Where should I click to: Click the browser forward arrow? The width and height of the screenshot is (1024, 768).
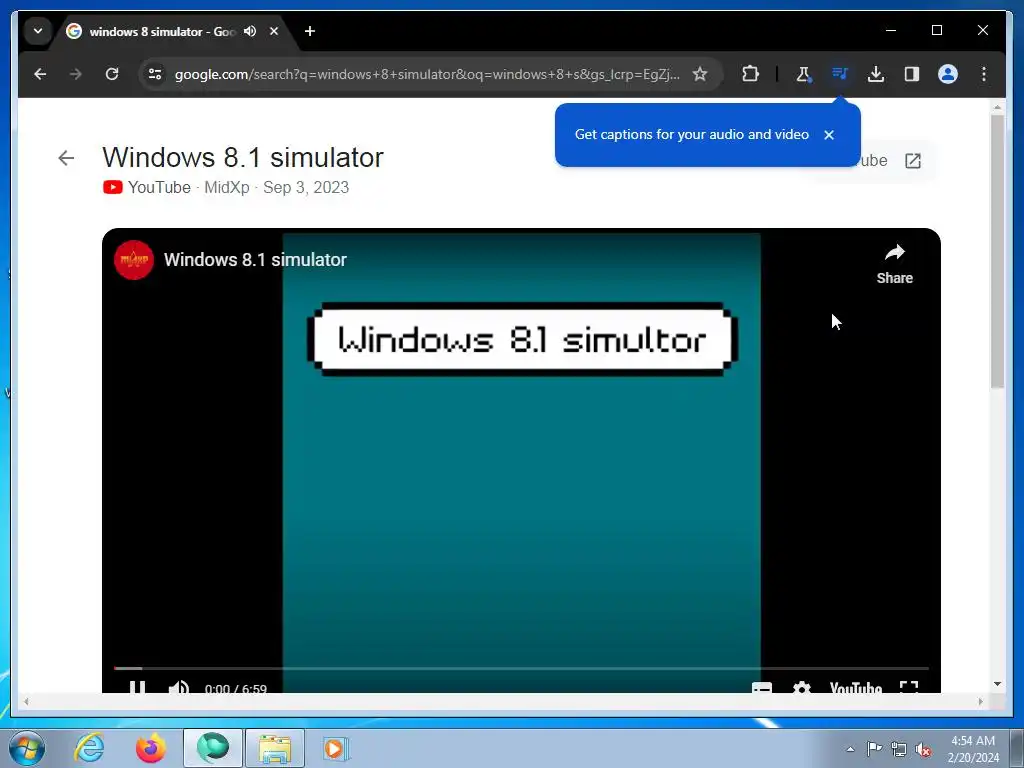76,74
